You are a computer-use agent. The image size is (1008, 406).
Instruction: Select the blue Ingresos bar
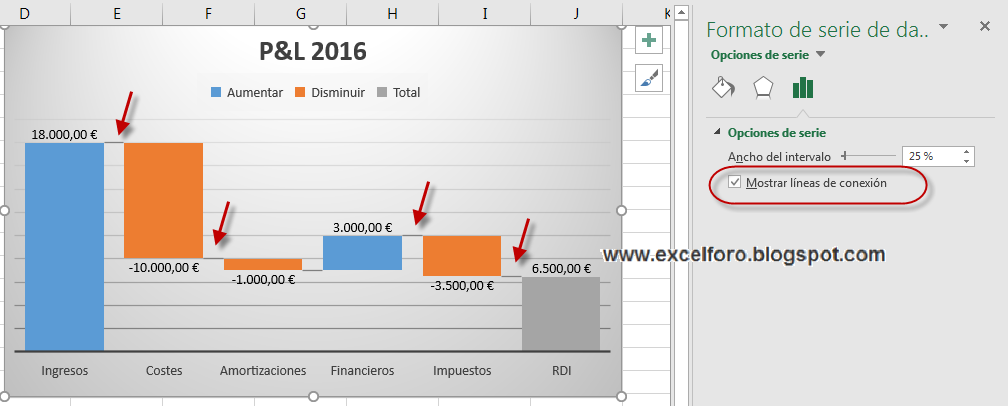coord(64,247)
